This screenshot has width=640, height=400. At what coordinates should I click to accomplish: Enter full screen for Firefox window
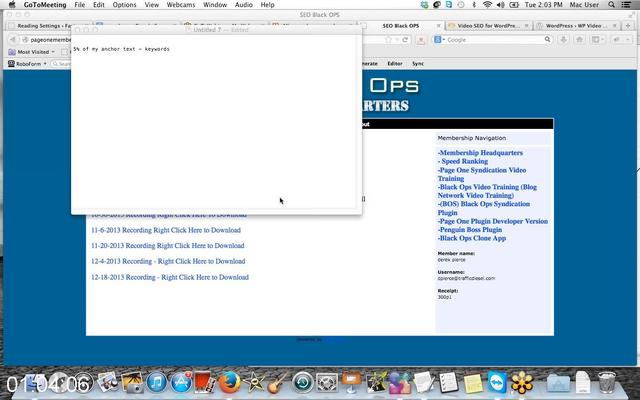click(x=632, y=15)
